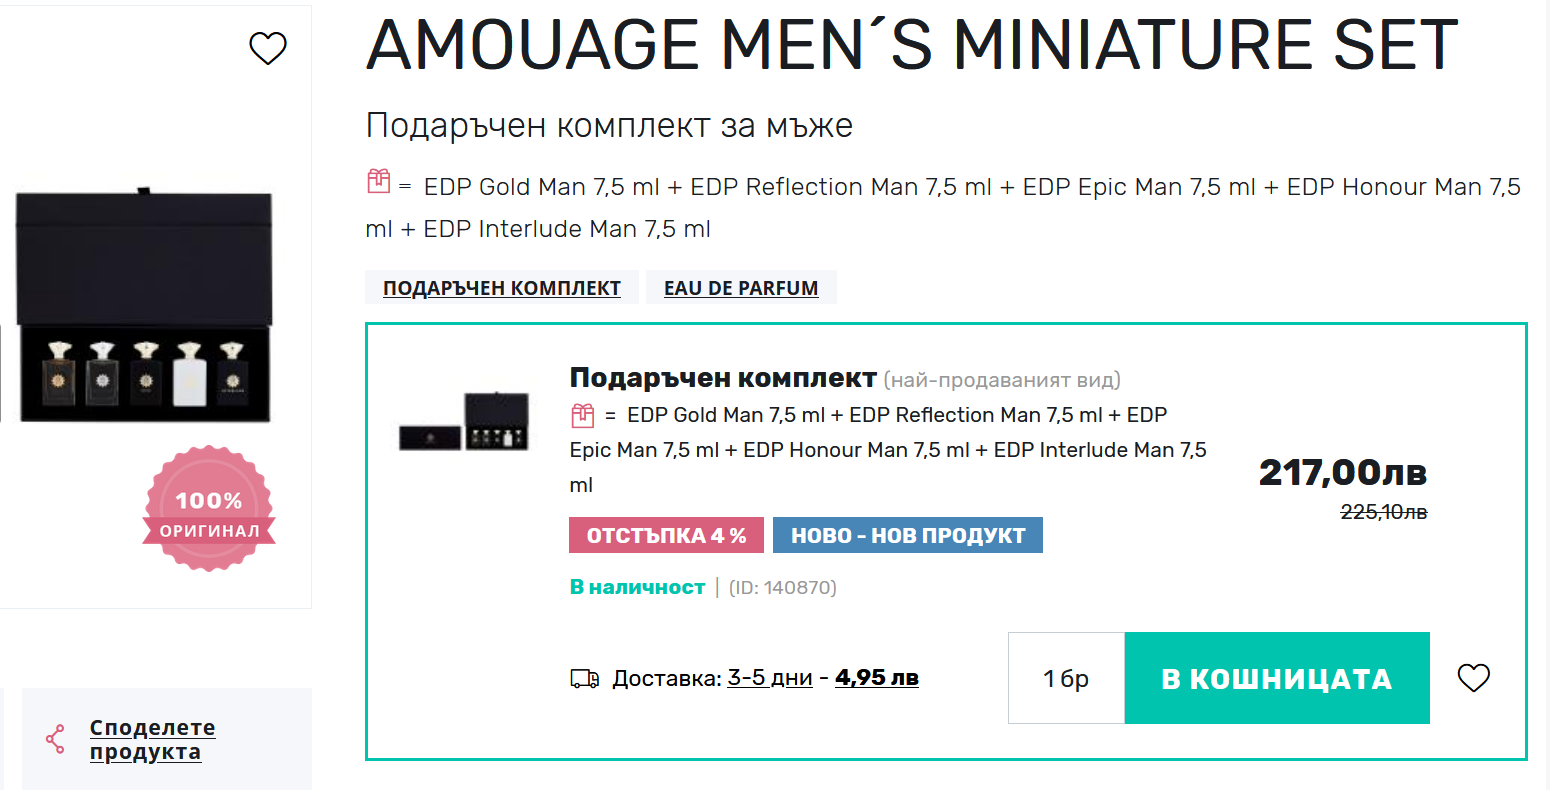Image resolution: width=1550 pixels, height=790 pixels.
Task: Click the Споделете продукта link
Action: coord(152,740)
